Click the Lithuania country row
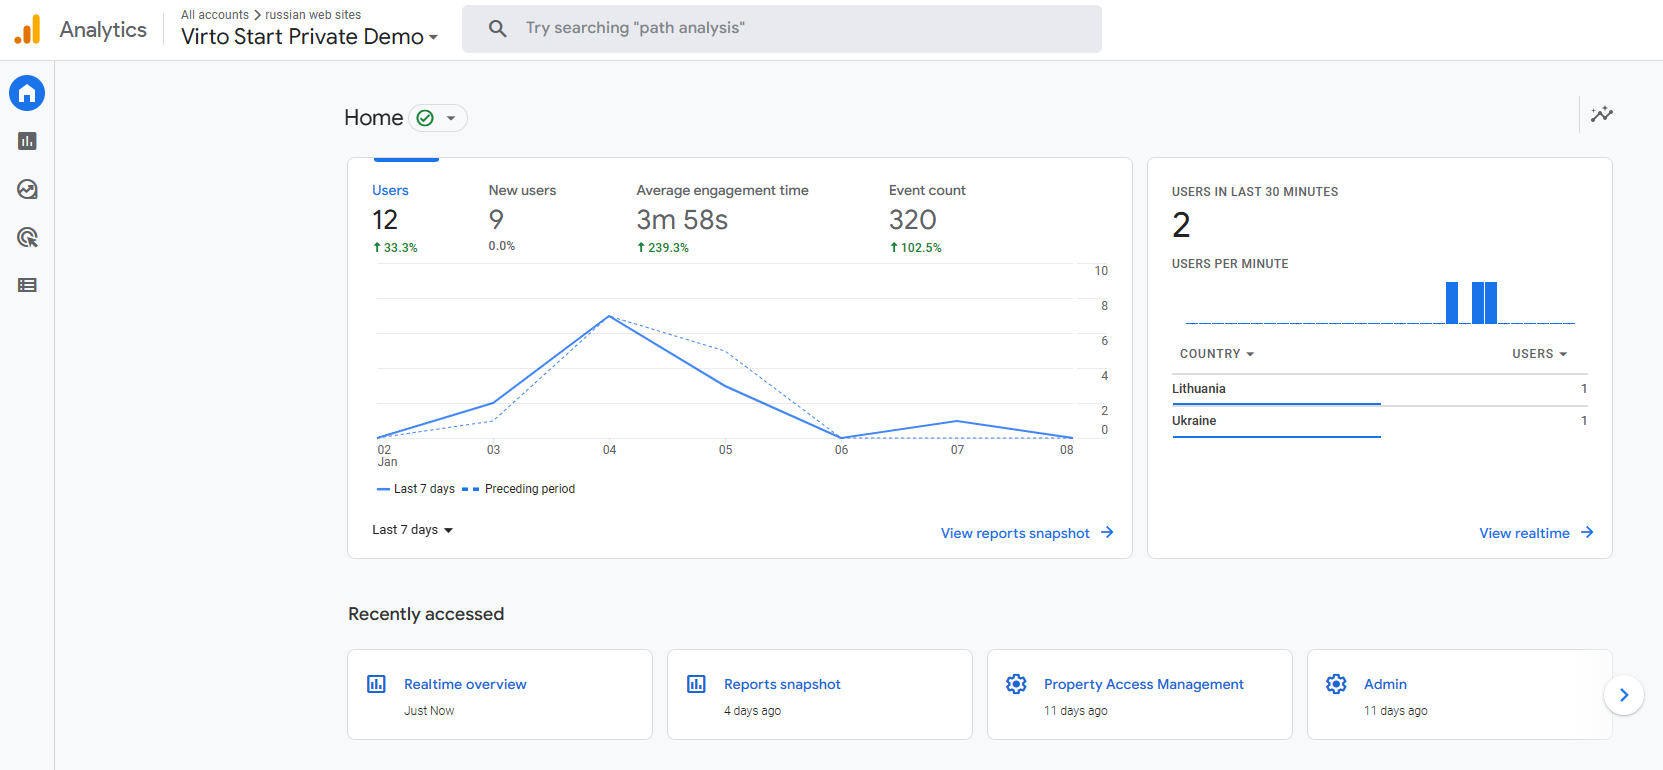The height and width of the screenshot is (770, 1663). (x=1380, y=389)
